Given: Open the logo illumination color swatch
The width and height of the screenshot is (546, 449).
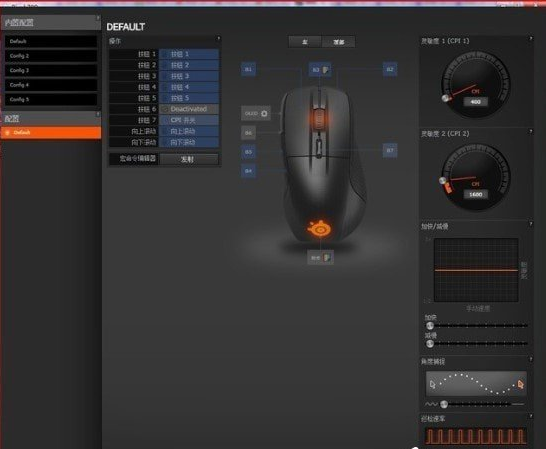Looking at the screenshot, I should (327, 257).
